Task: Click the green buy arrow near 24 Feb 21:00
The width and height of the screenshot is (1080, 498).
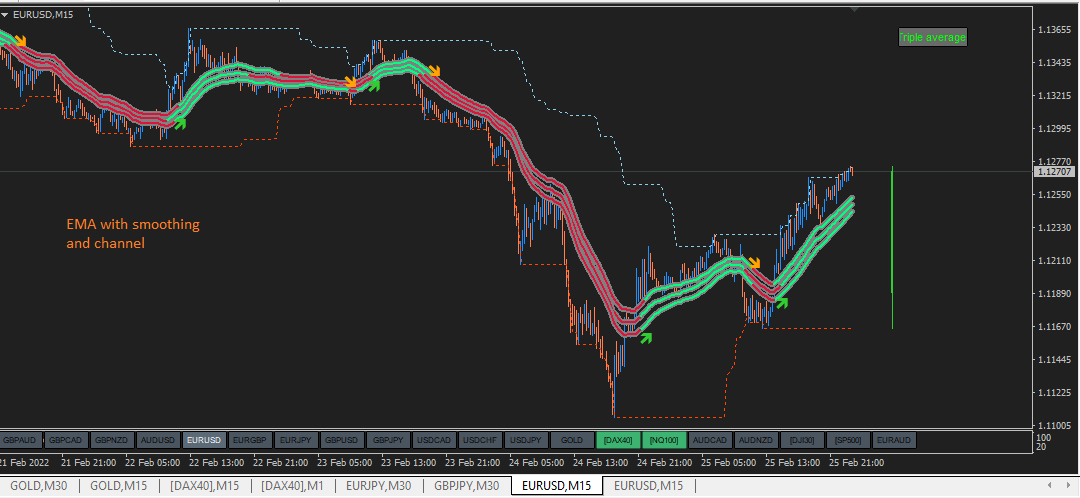Action: tap(646, 337)
